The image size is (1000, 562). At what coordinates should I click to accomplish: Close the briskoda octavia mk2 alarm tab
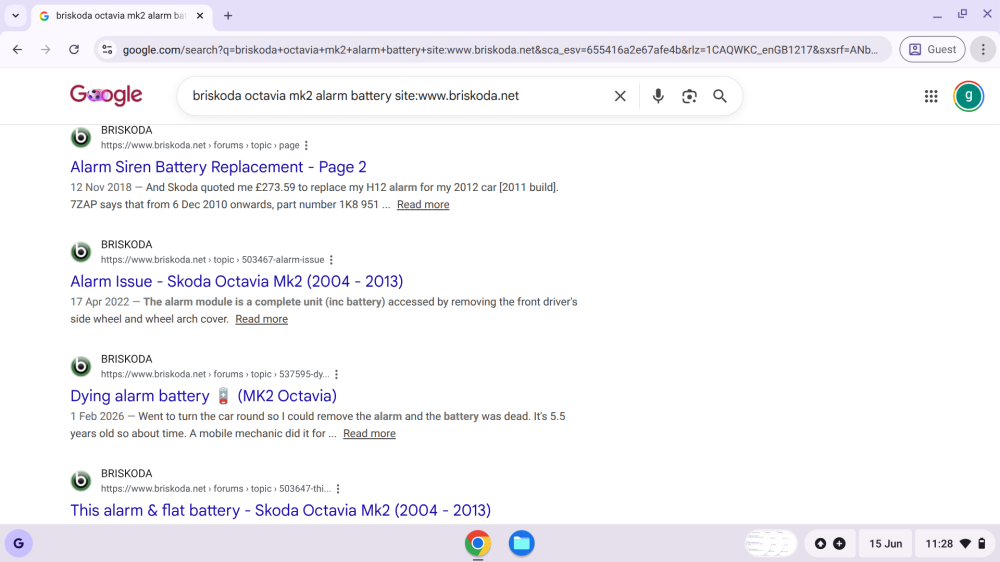point(200,16)
